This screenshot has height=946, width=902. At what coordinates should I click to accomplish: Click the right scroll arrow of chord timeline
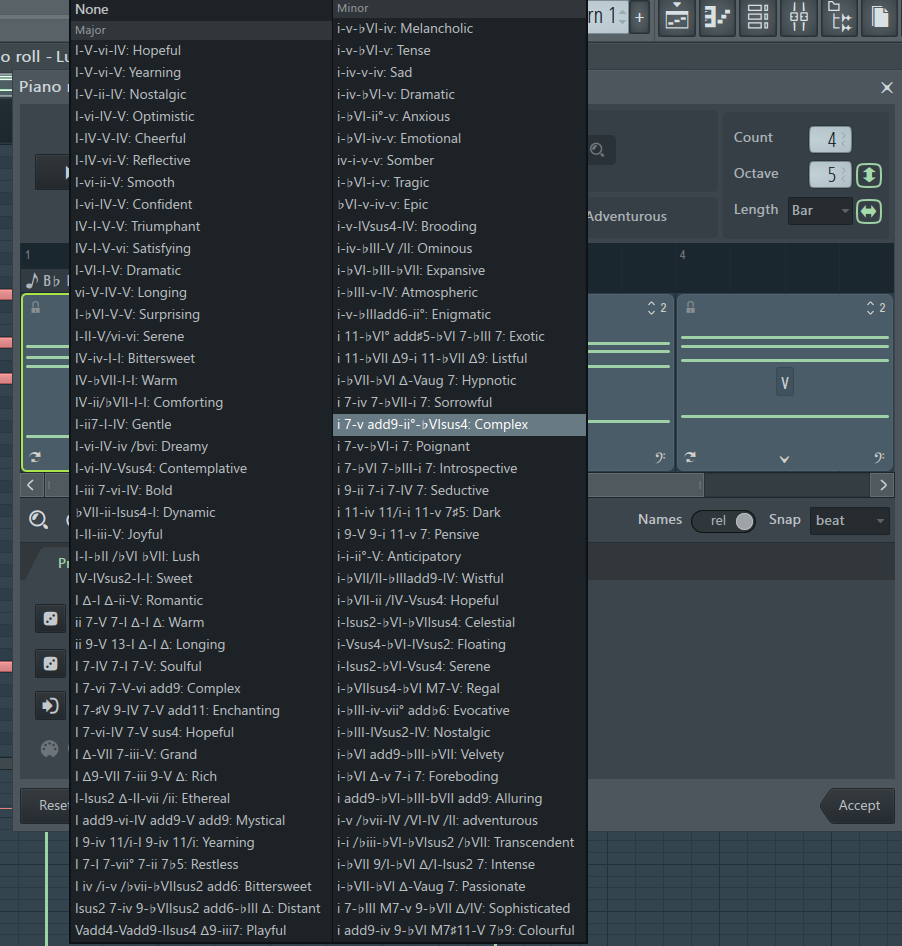click(x=881, y=485)
